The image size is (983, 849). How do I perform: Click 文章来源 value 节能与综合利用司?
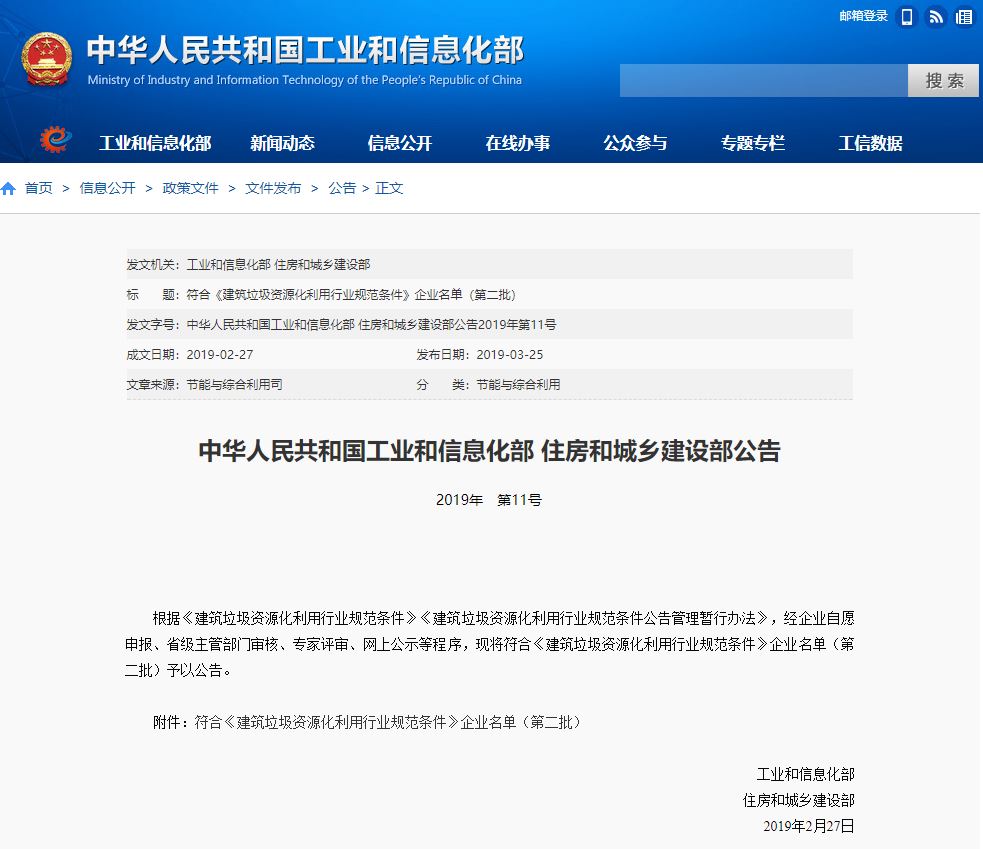pos(234,384)
